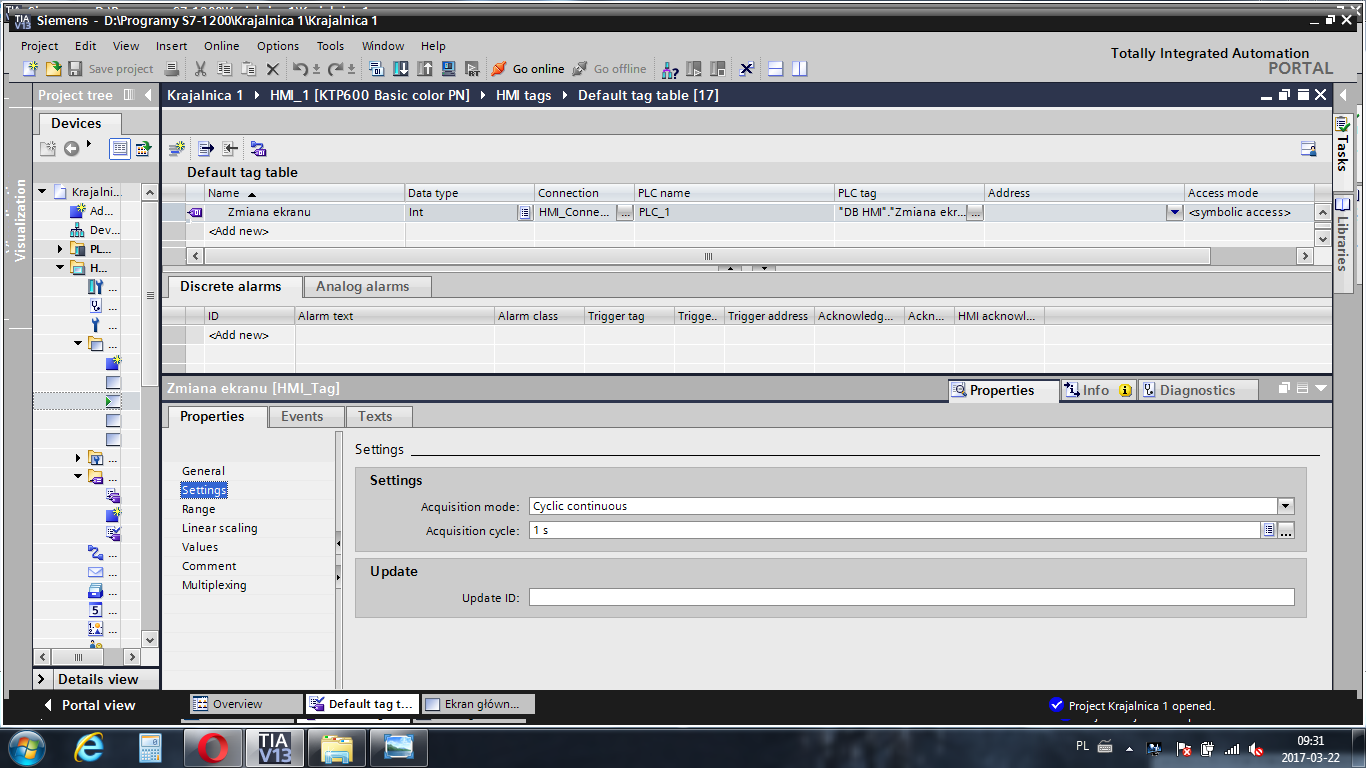Screen dimensions: 1366x768
Task: Cut the selection with the scissors icon
Action: coord(200,69)
